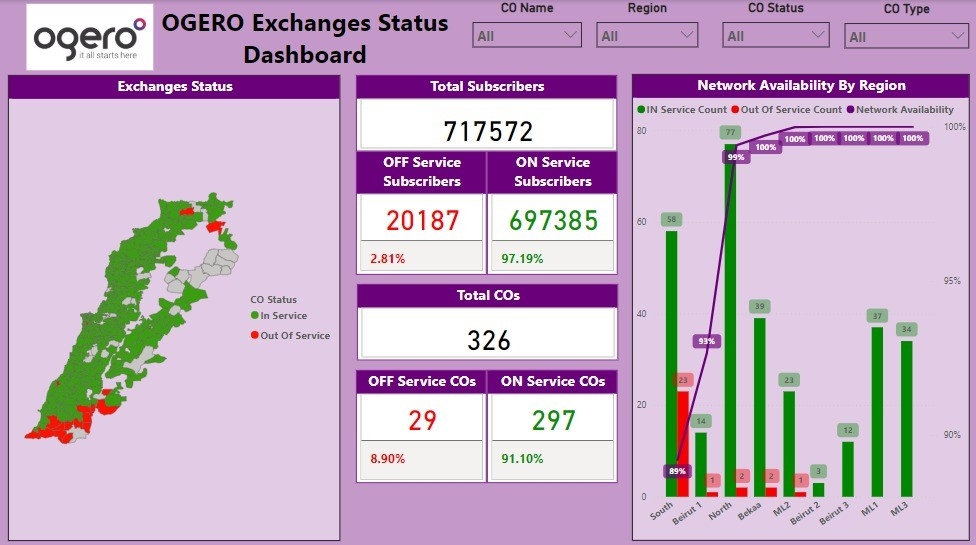The image size is (976, 545).
Task: Click the red Out Of Service legend dot
Action: click(x=255, y=336)
